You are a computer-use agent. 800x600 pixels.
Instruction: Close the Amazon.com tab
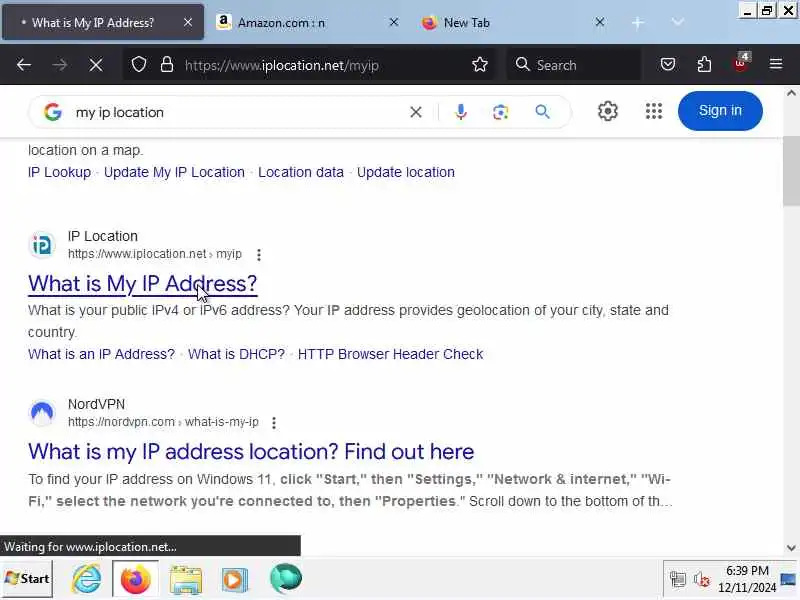[x=393, y=22]
